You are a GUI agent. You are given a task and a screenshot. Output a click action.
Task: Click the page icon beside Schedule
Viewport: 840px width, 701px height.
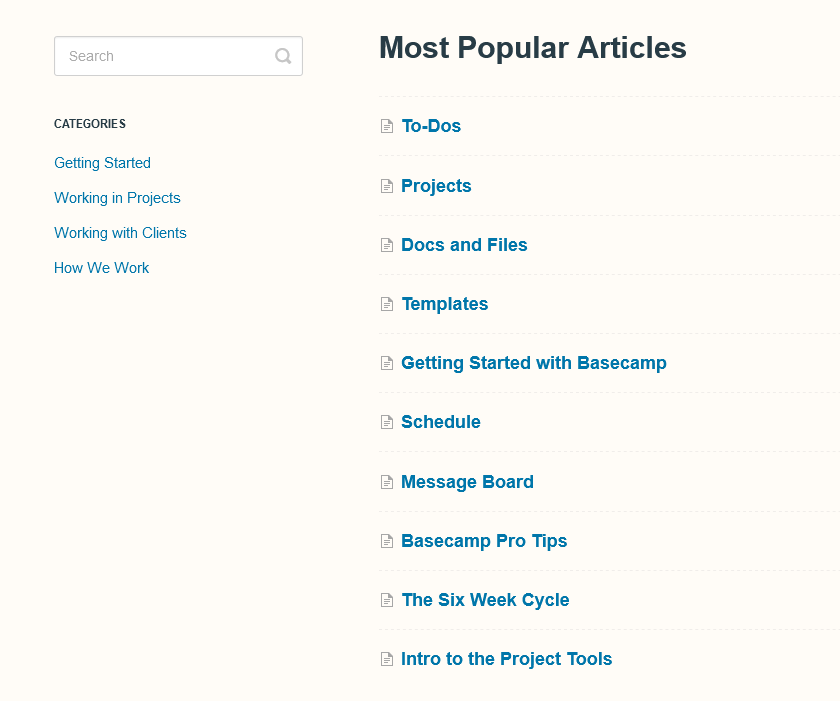386,422
